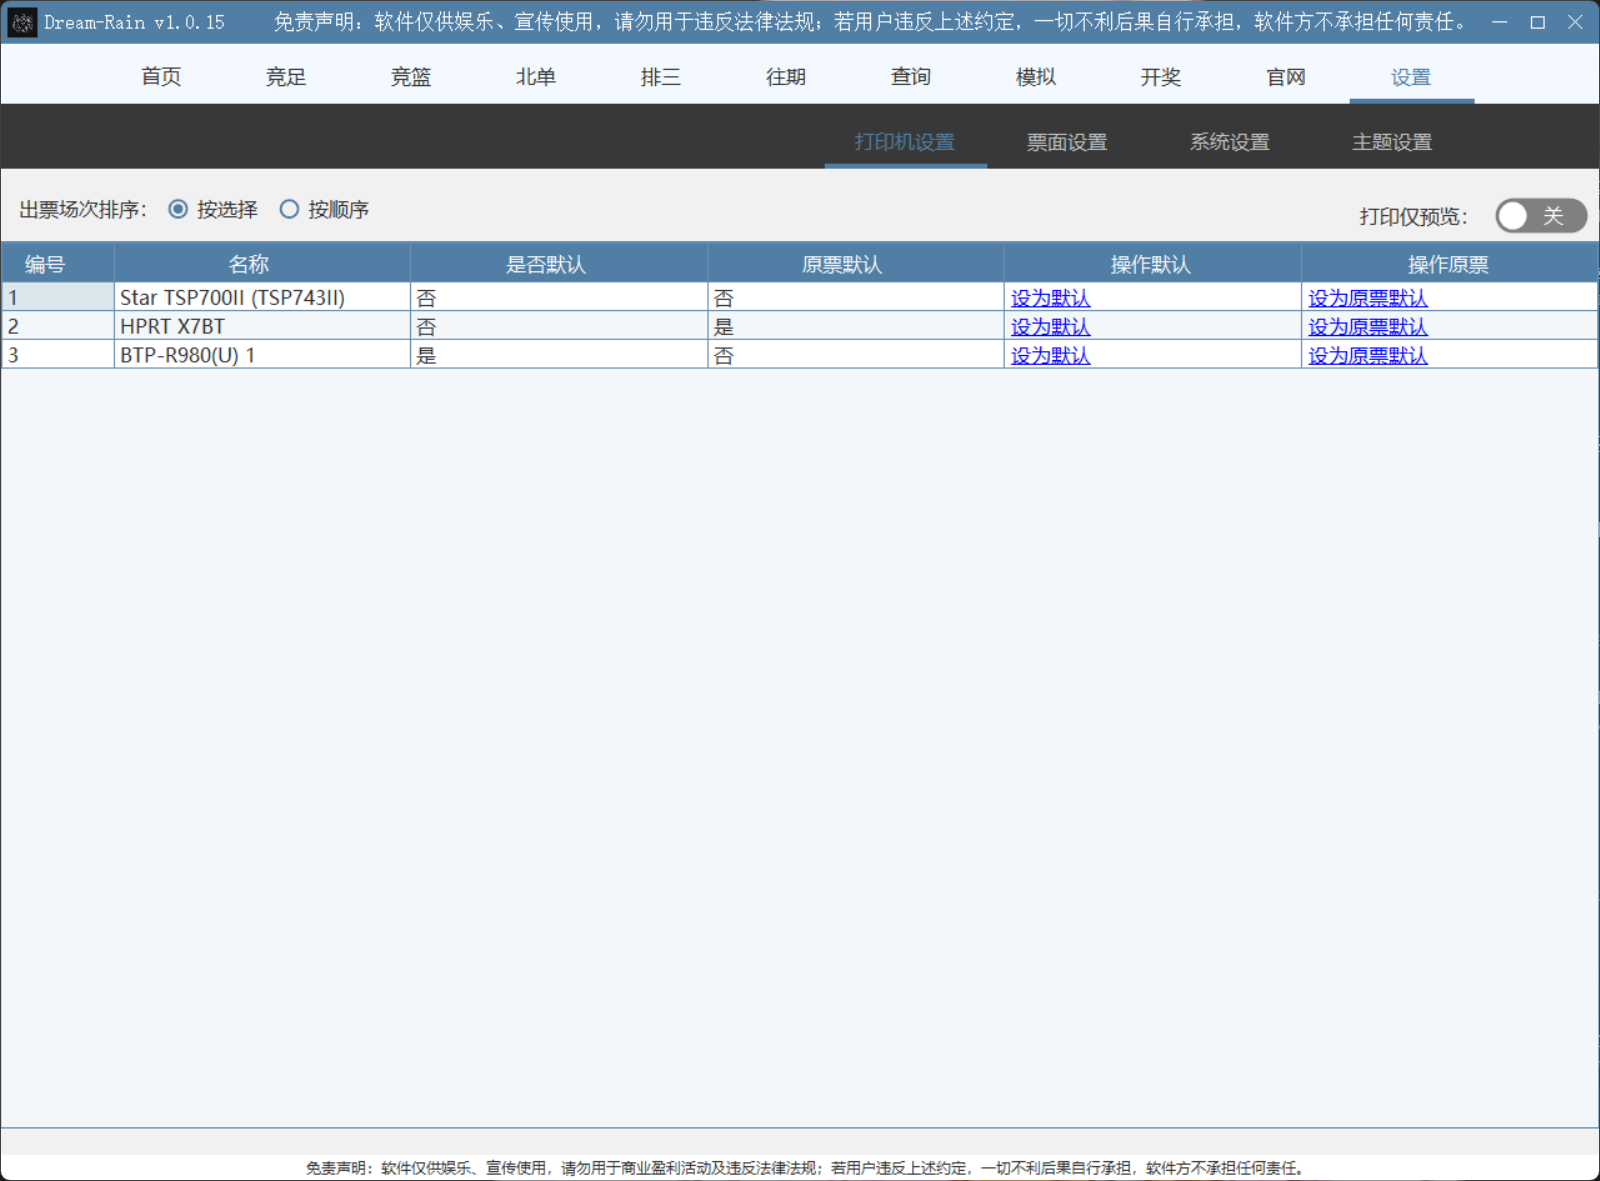Select the 按选择 radio button

(179, 209)
